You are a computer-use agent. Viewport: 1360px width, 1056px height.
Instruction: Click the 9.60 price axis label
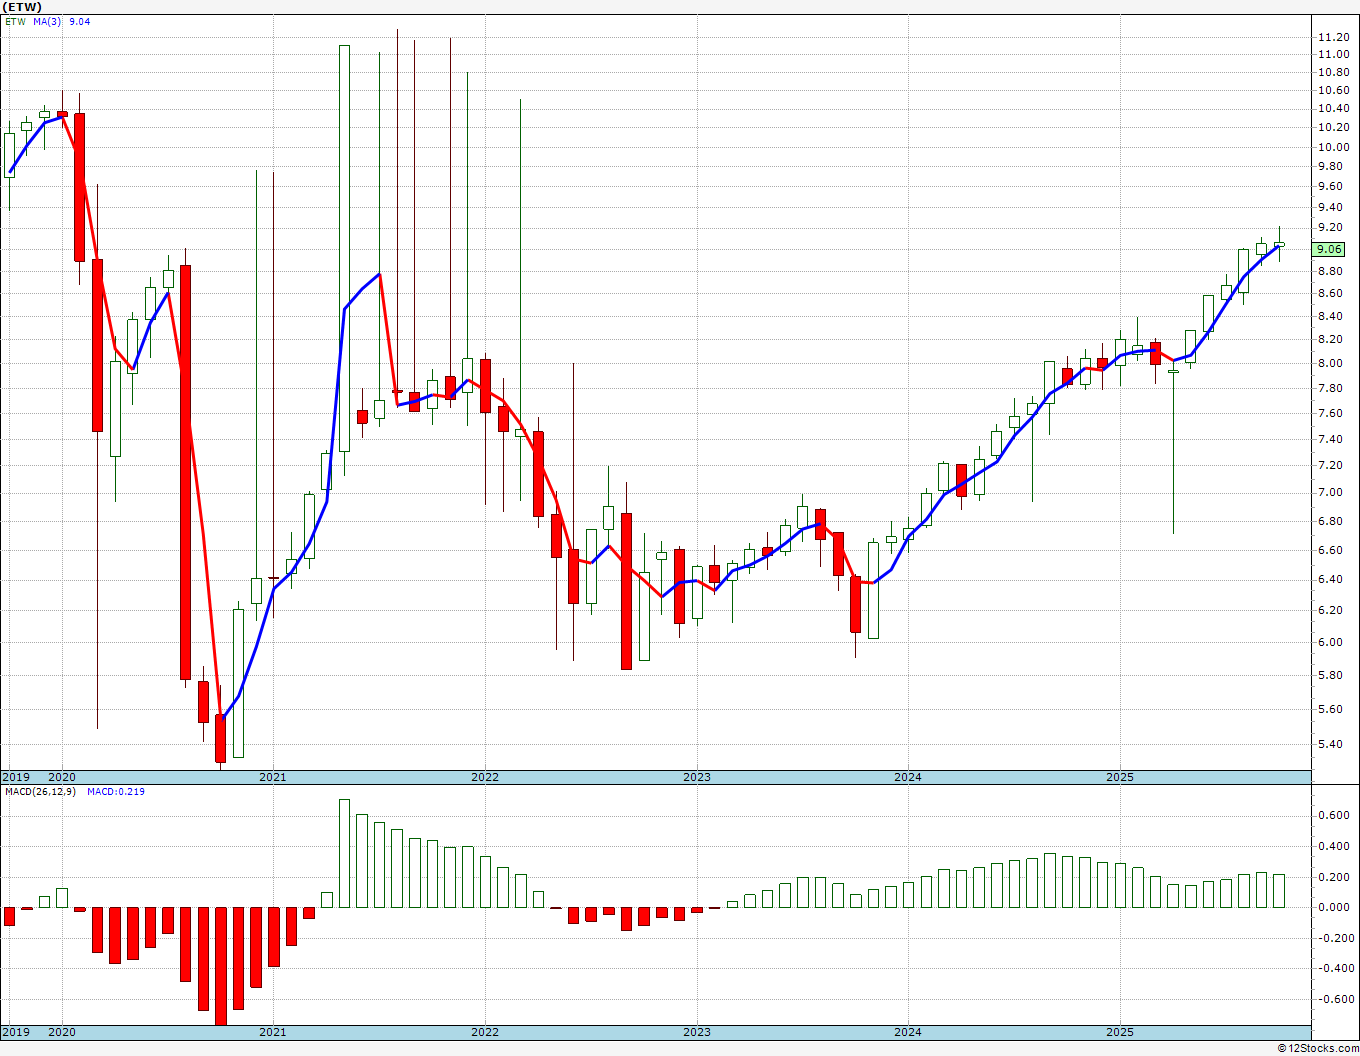(x=1332, y=186)
